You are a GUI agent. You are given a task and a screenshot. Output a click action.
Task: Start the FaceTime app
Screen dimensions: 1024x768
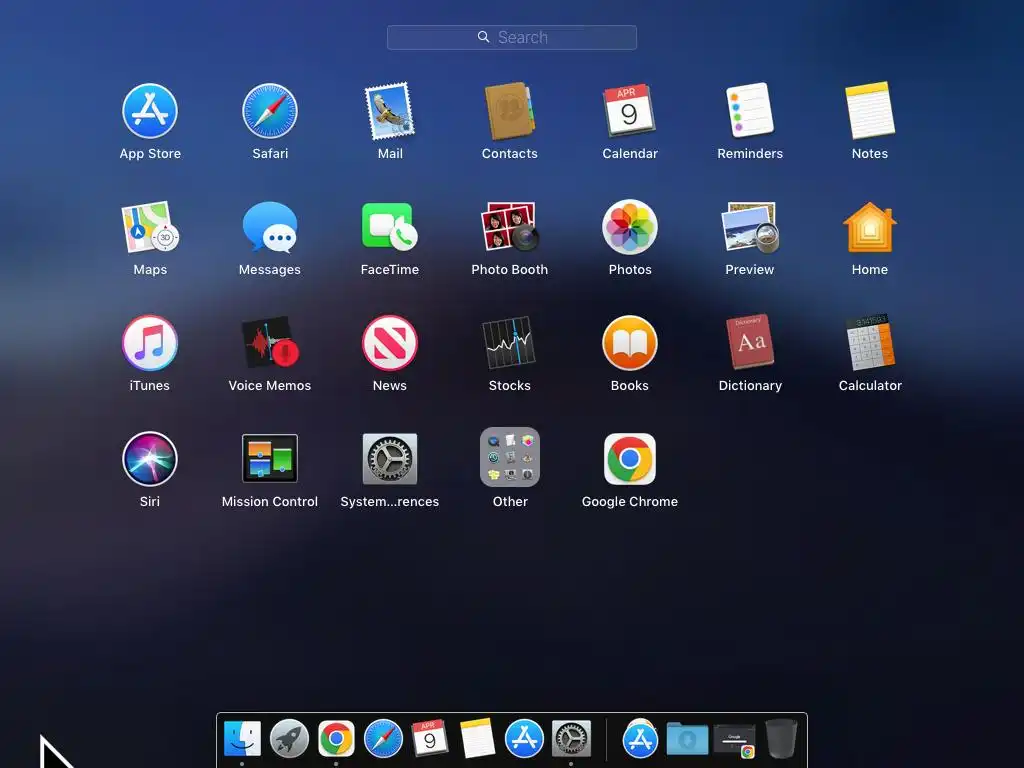(390, 227)
